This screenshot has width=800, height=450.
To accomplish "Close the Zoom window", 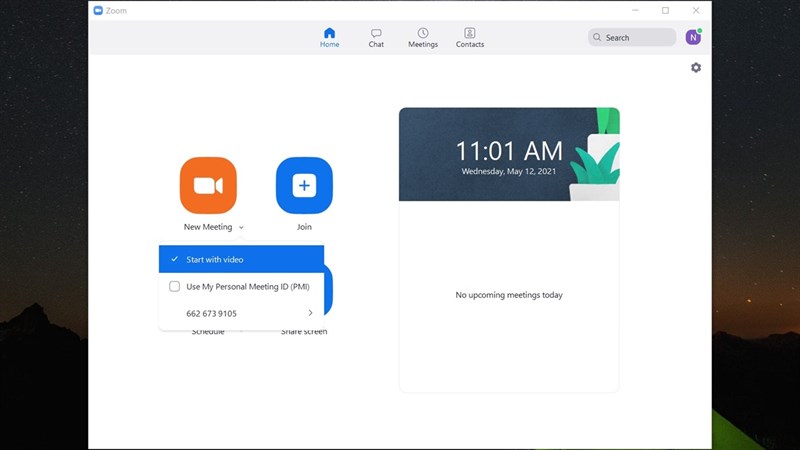I will 696,10.
